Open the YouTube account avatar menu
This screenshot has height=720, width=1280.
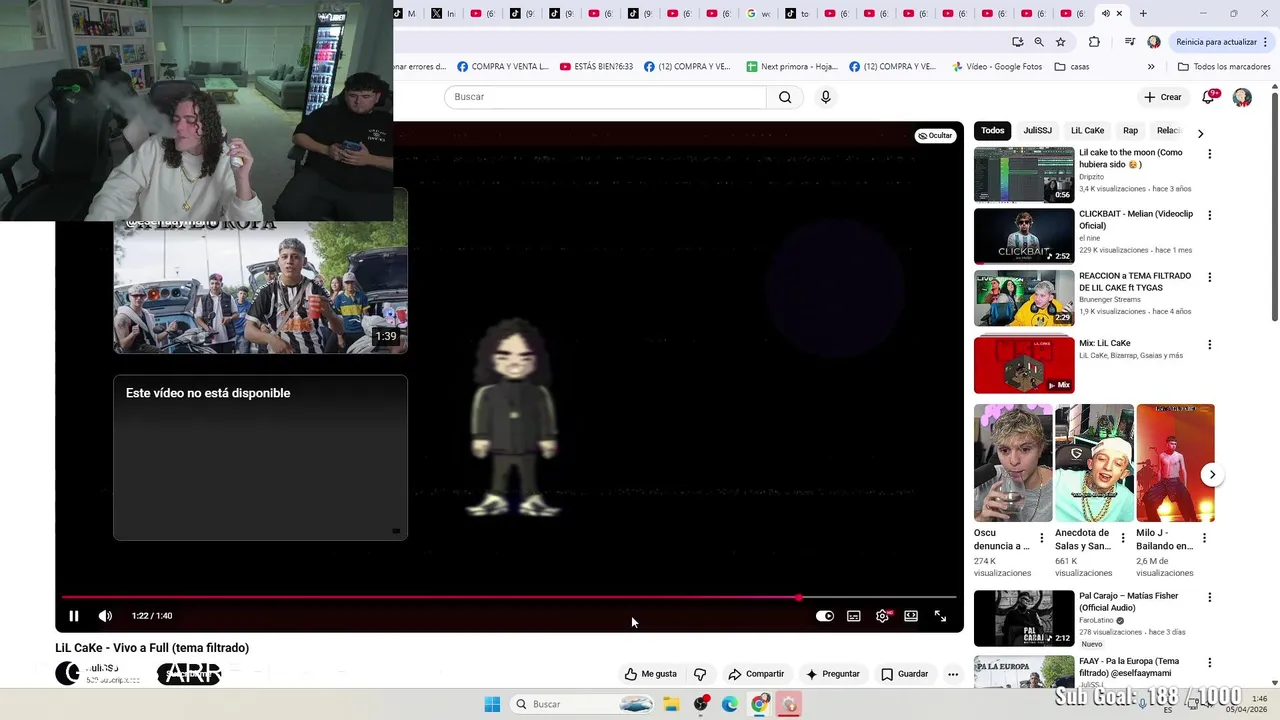pyautogui.click(x=1242, y=97)
